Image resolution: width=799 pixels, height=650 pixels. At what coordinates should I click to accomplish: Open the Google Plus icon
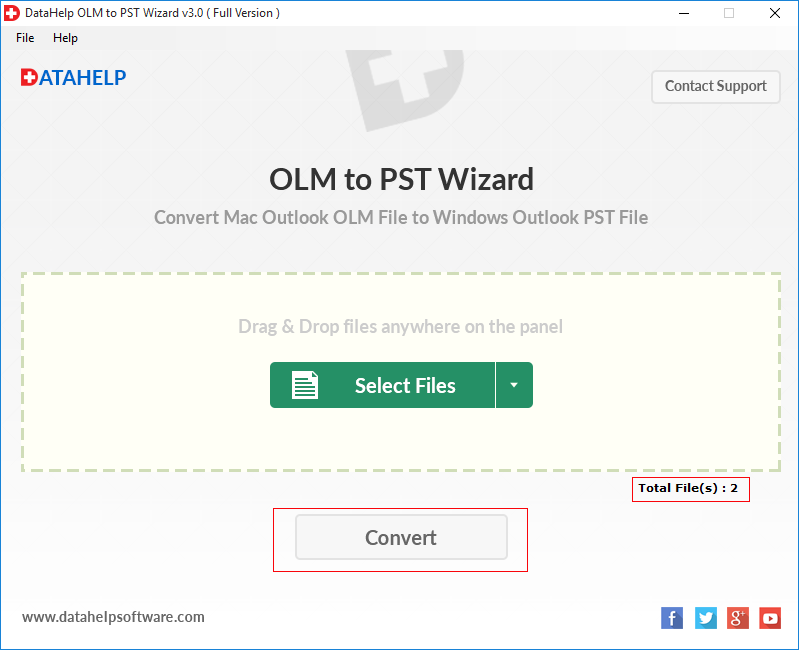click(737, 618)
